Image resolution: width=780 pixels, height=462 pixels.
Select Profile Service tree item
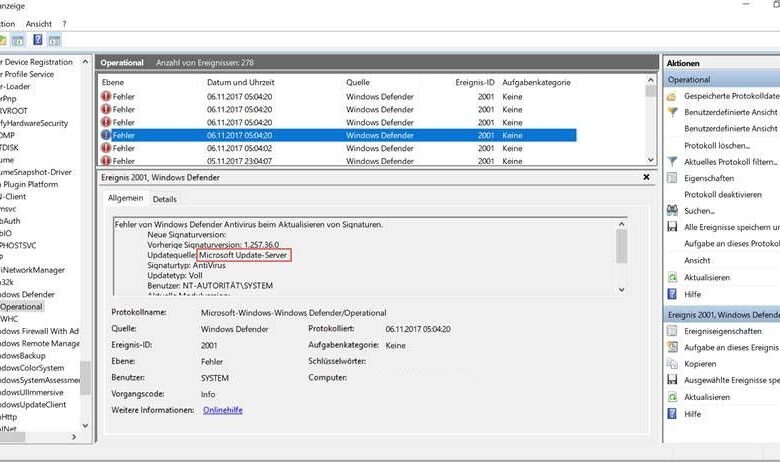[27, 74]
